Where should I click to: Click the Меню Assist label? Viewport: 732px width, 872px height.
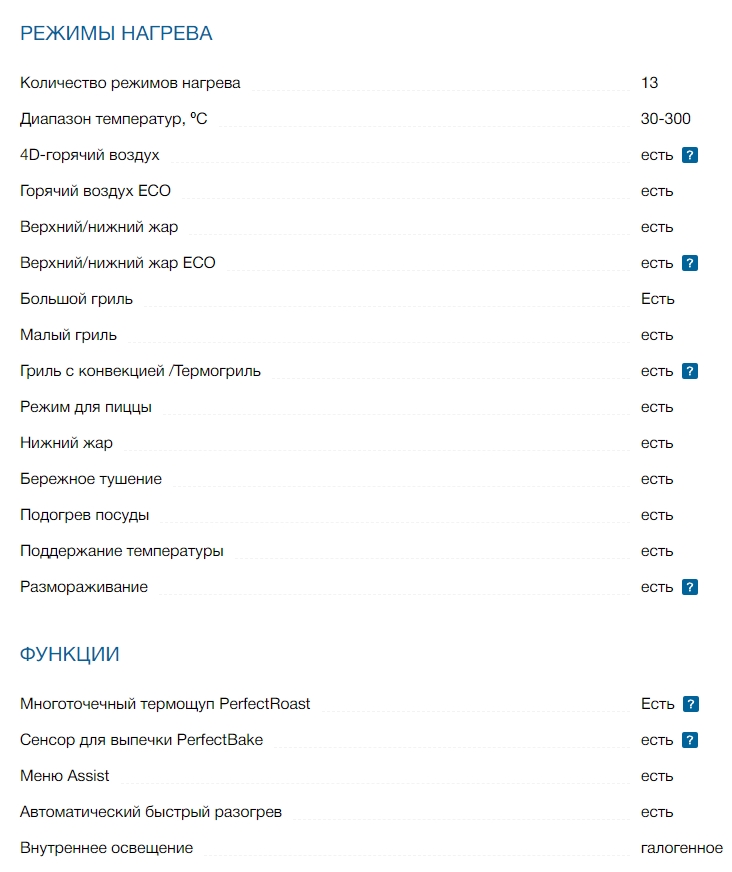pyautogui.click(x=65, y=776)
